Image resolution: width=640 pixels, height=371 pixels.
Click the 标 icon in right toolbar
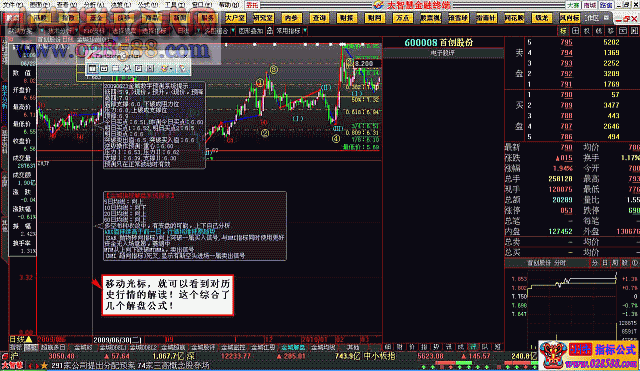tap(563, 31)
